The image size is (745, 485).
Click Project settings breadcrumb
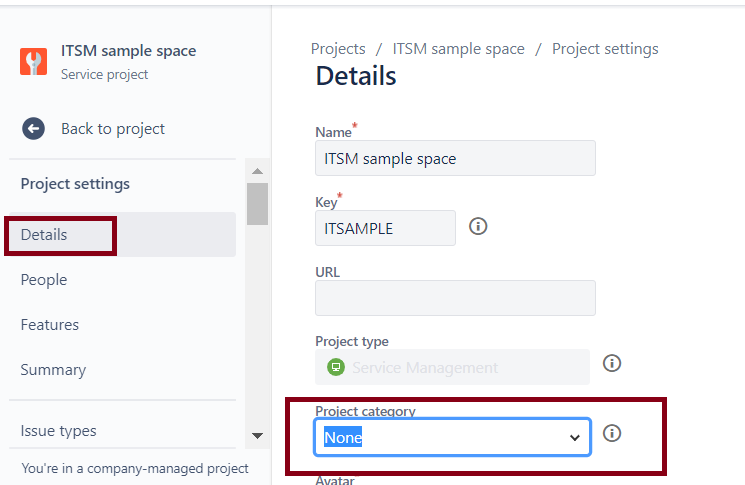tap(605, 49)
